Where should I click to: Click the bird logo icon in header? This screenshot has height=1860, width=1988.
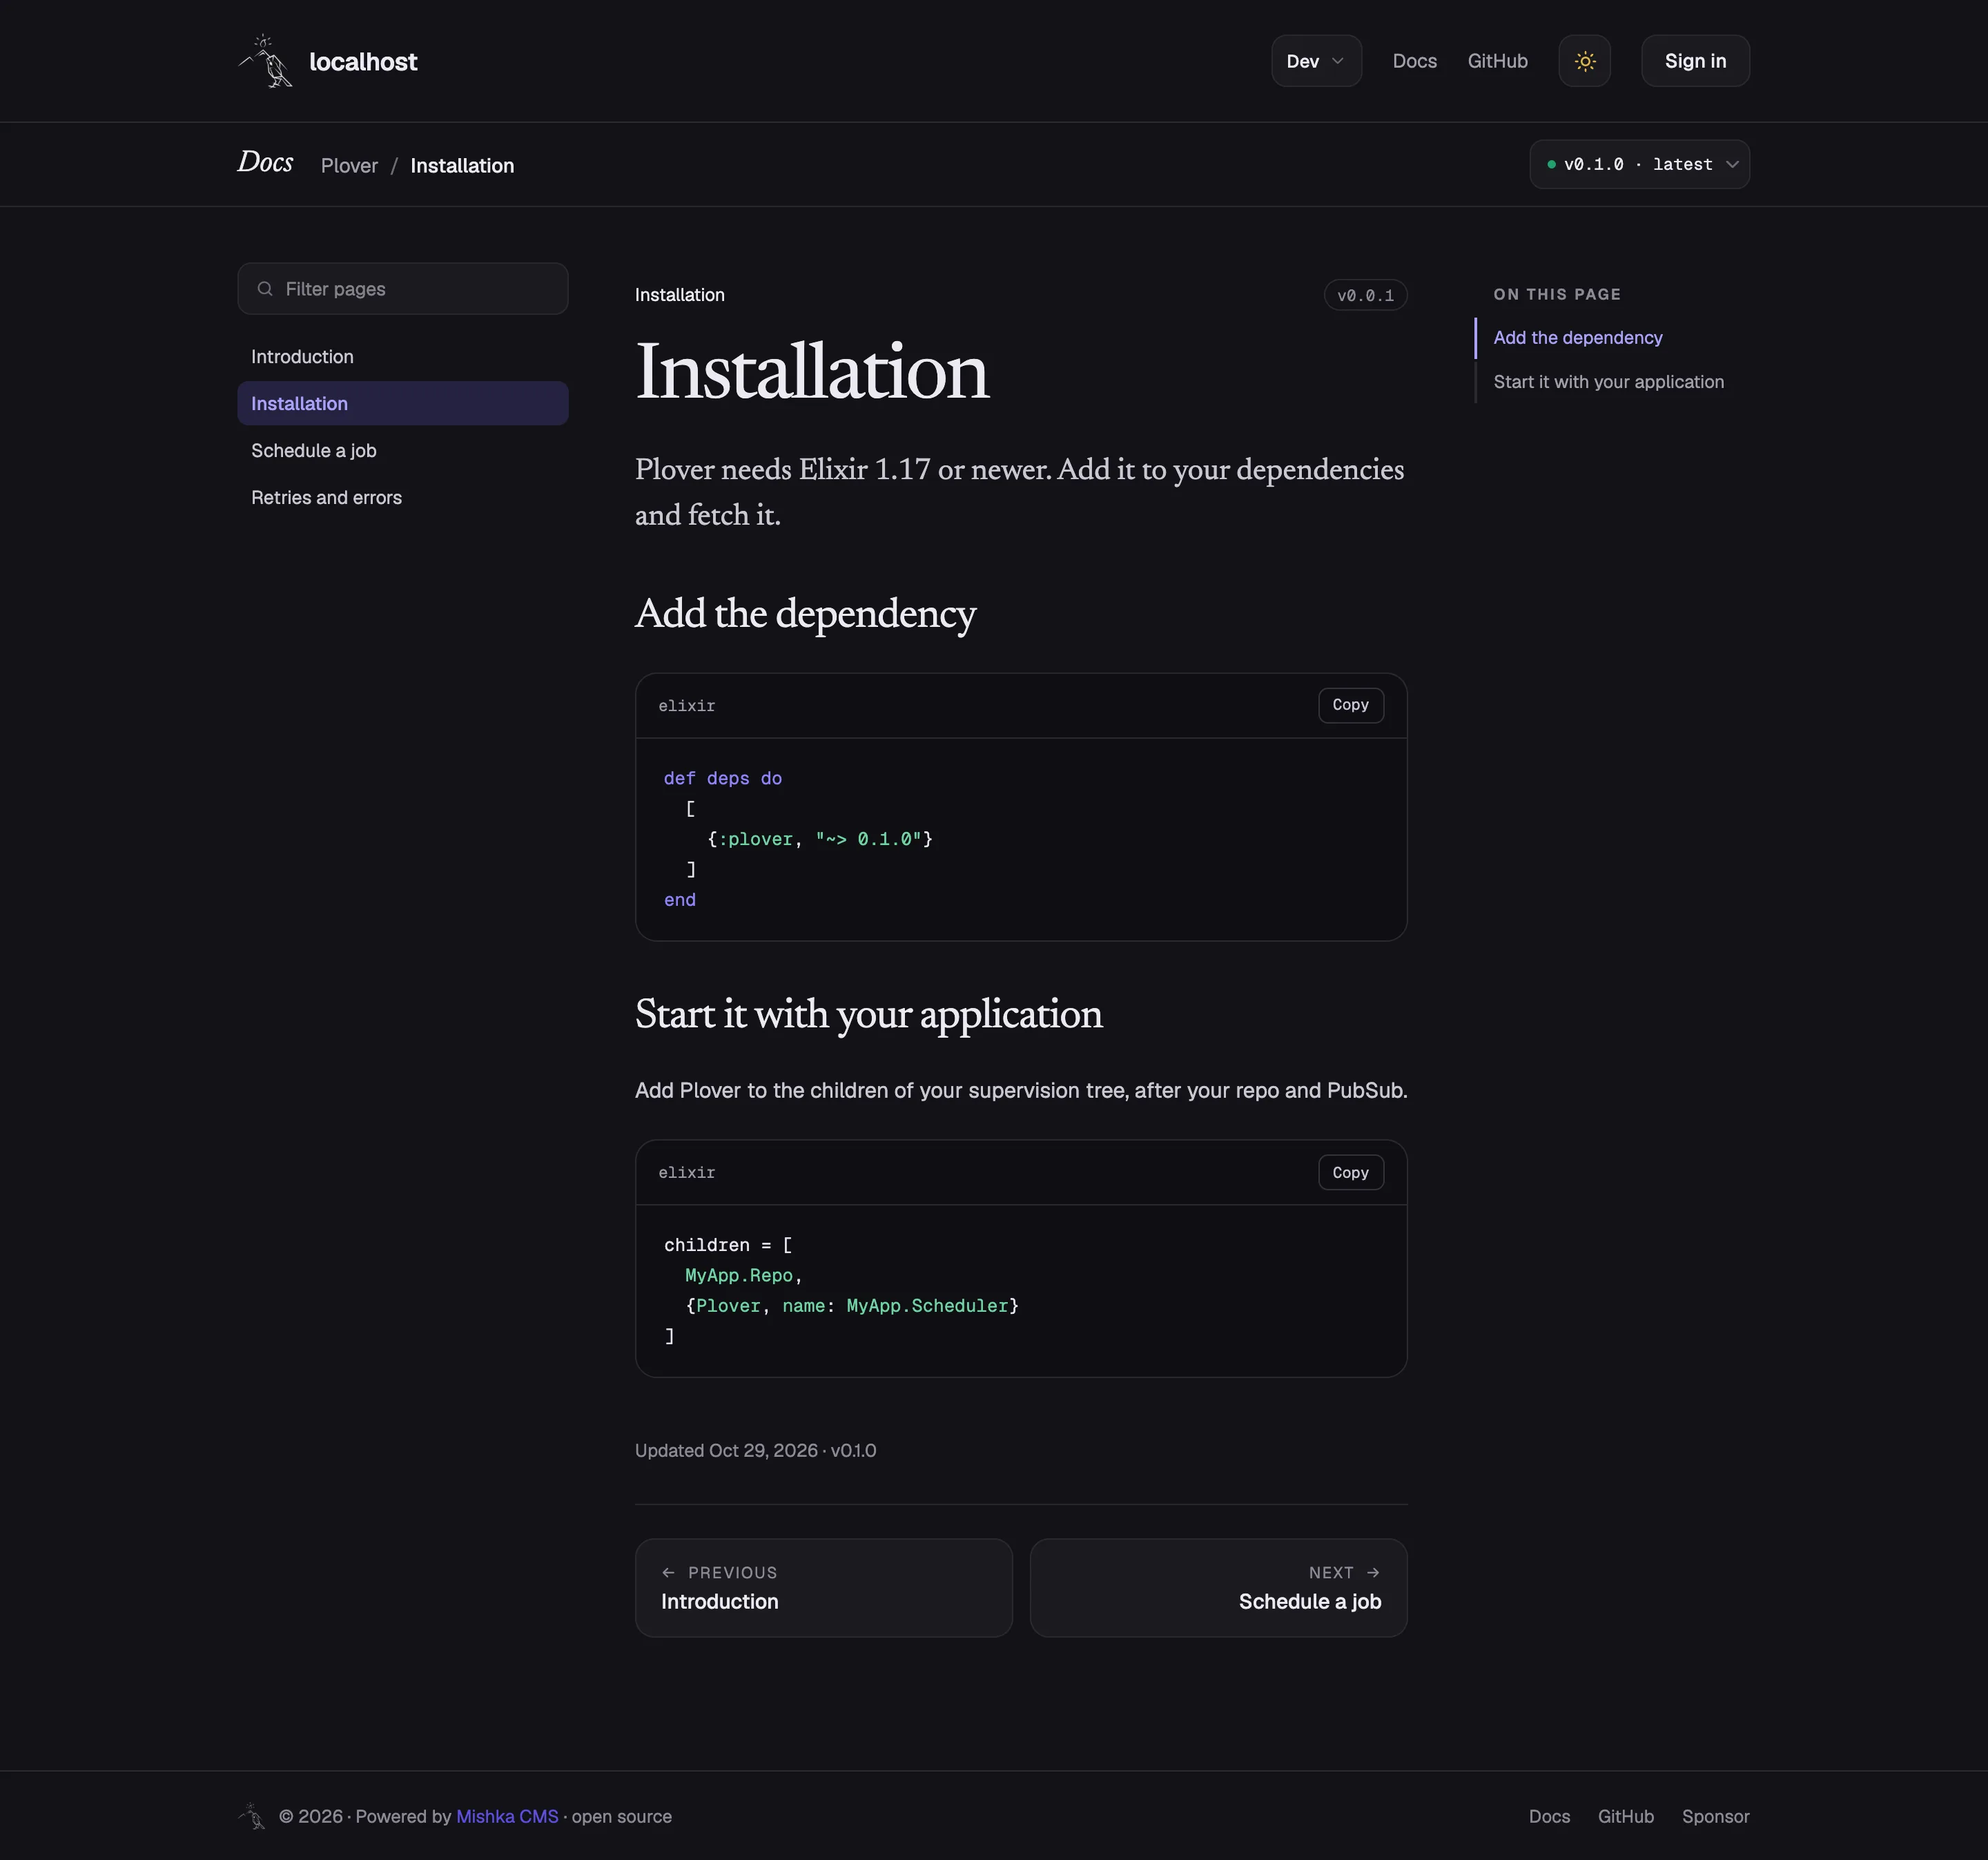coord(266,61)
